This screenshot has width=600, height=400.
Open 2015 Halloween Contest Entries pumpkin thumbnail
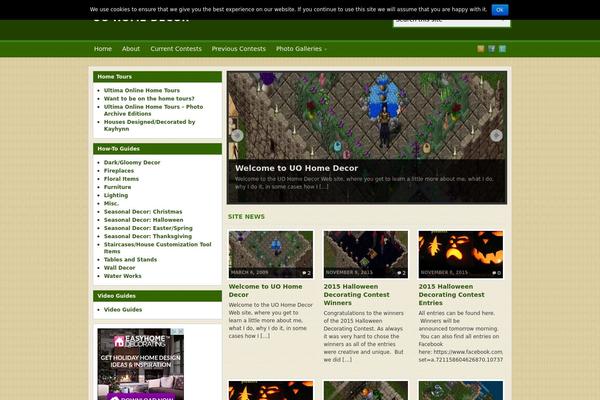coord(460,254)
